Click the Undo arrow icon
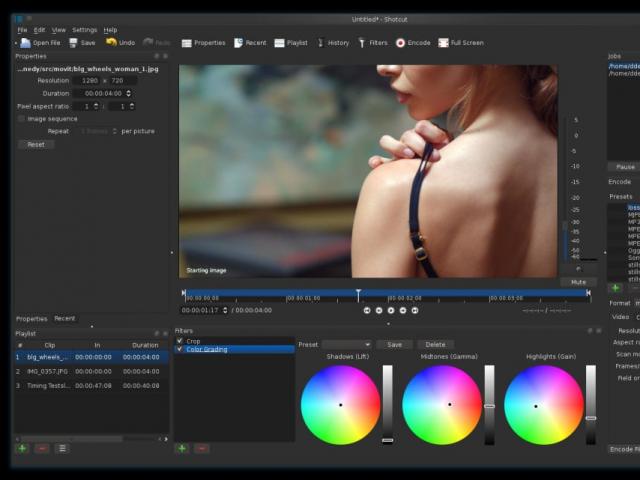 111,43
